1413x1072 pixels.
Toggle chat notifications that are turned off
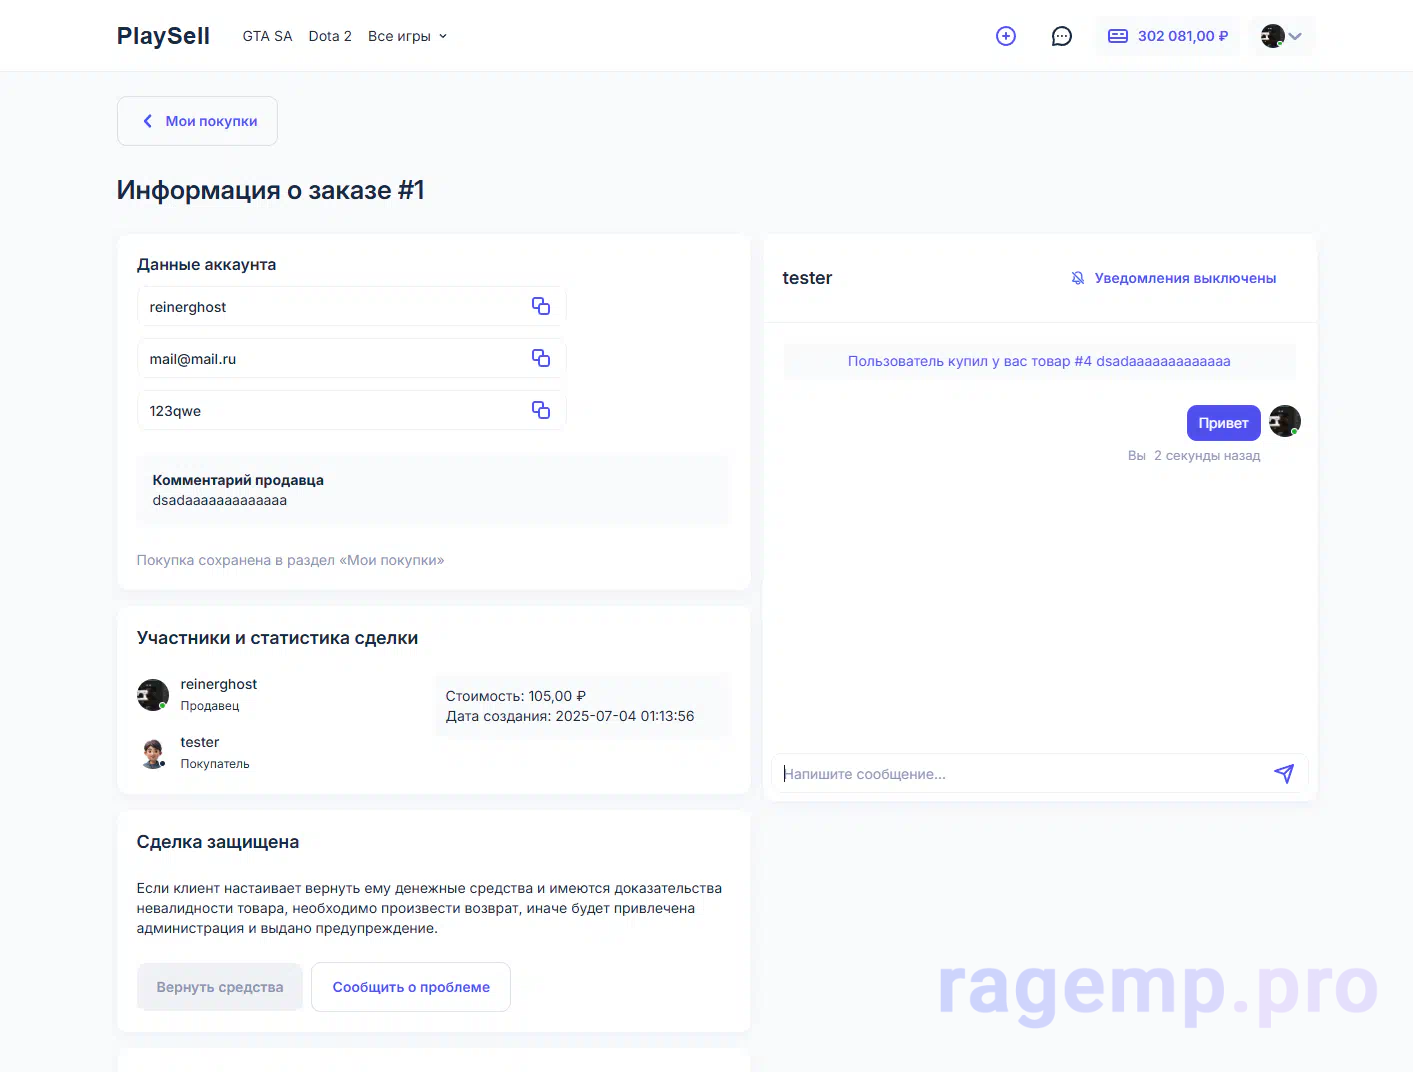pos(1173,278)
